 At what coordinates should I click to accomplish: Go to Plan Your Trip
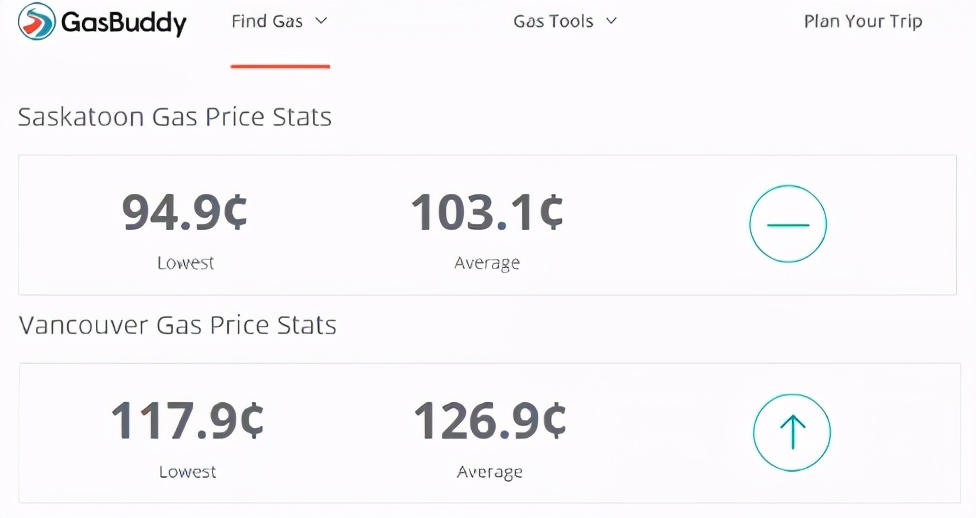[x=863, y=21]
